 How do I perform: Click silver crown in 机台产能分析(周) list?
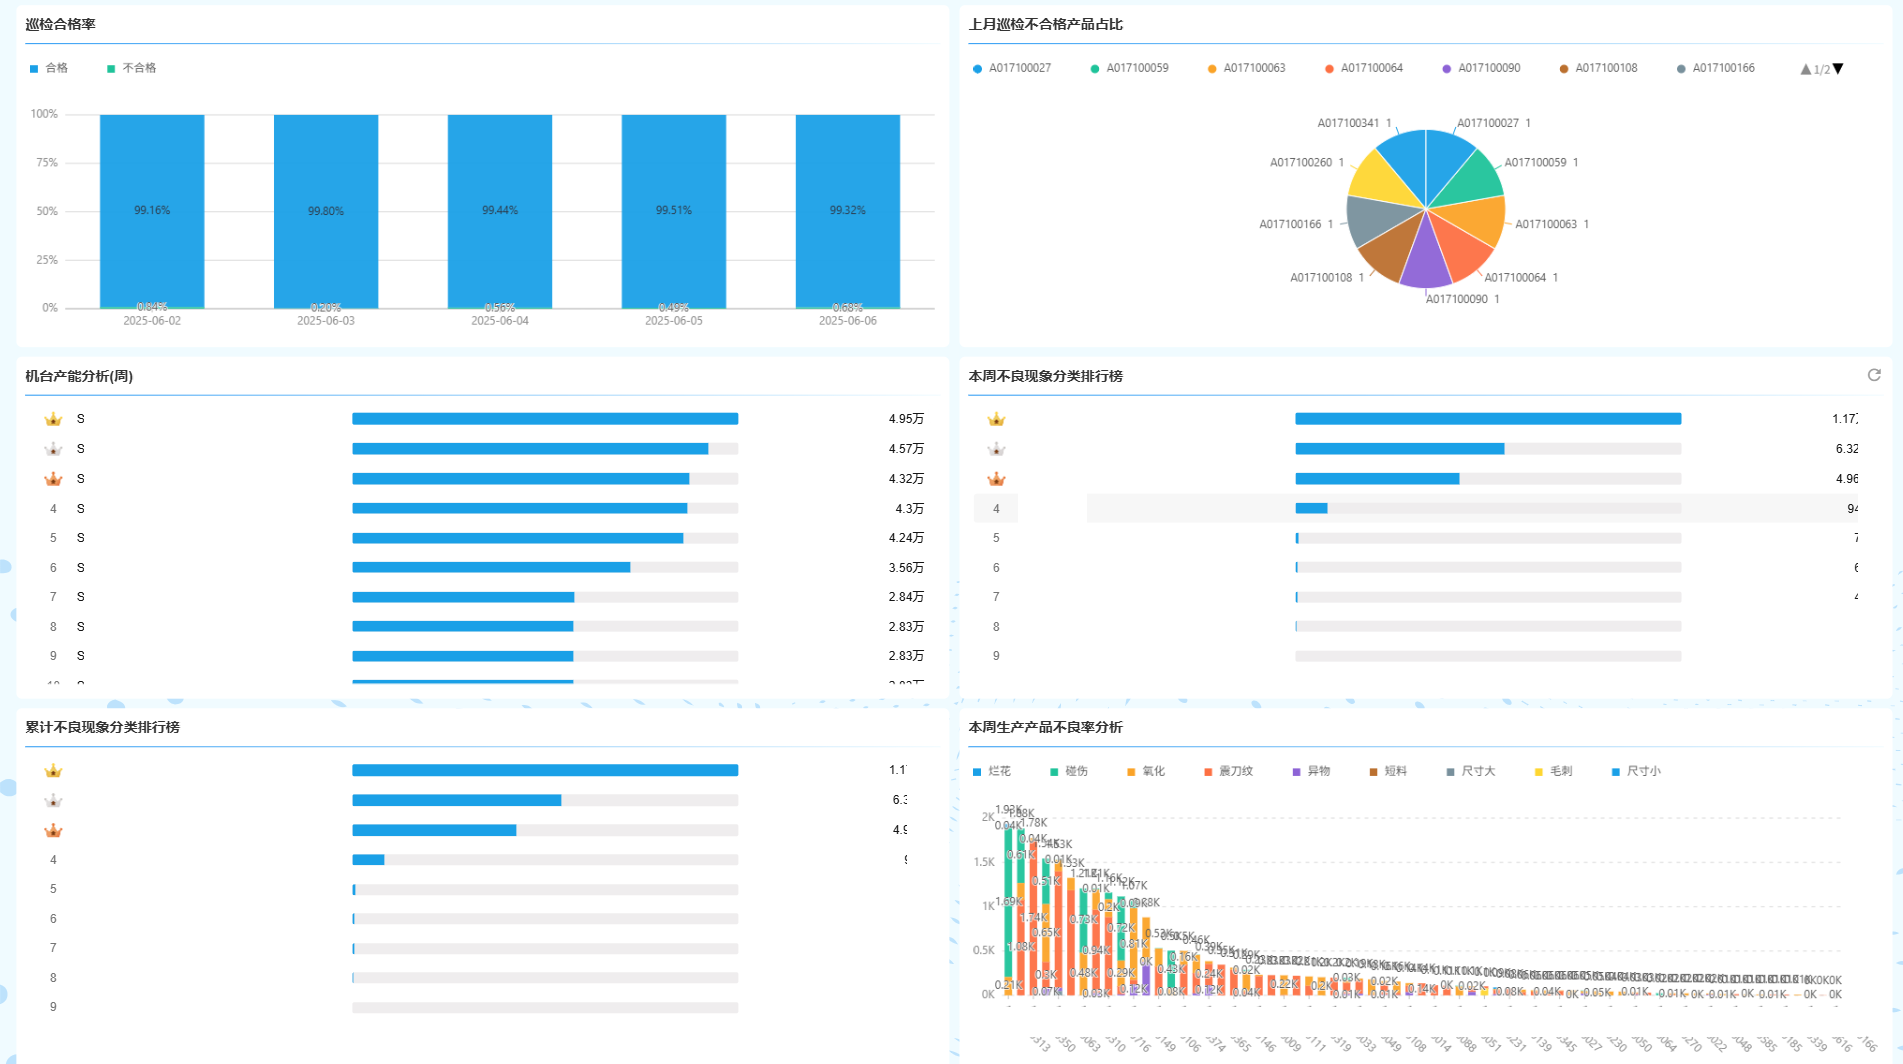[53, 449]
